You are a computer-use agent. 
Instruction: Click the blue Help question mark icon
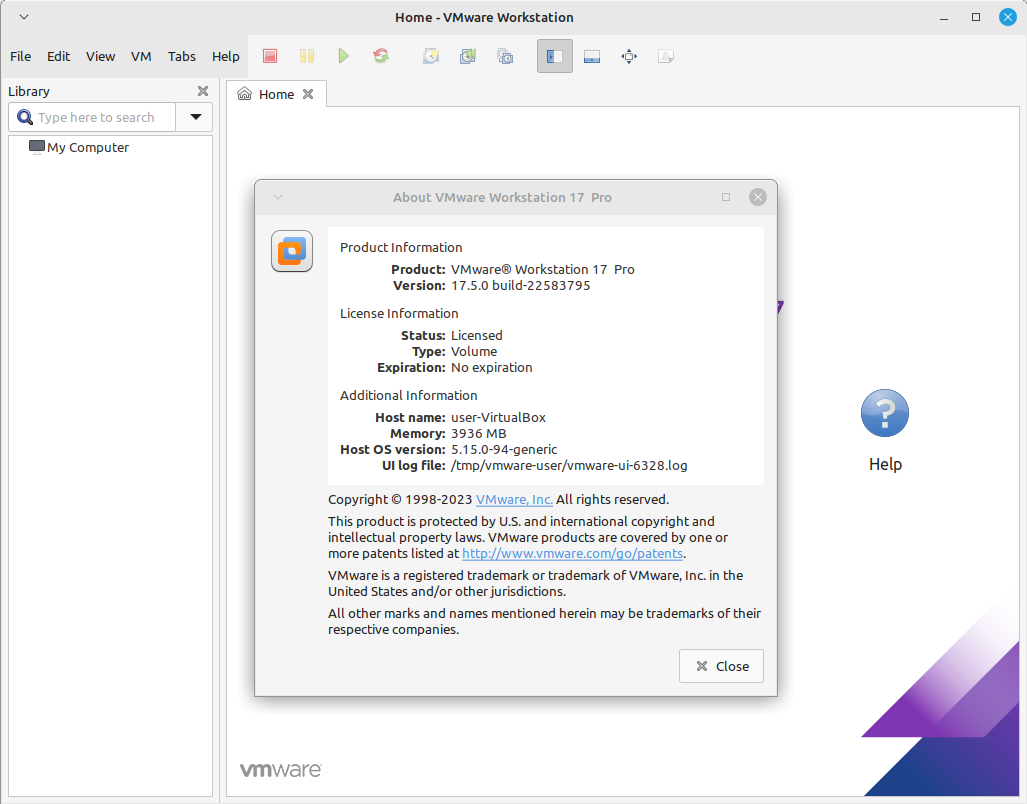(885, 413)
